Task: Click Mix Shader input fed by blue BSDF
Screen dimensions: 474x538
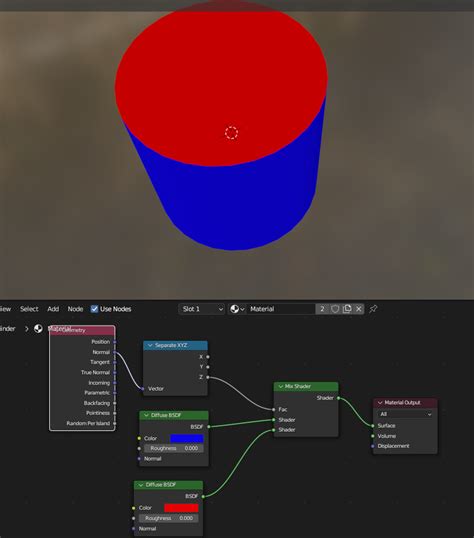Action: point(274,420)
